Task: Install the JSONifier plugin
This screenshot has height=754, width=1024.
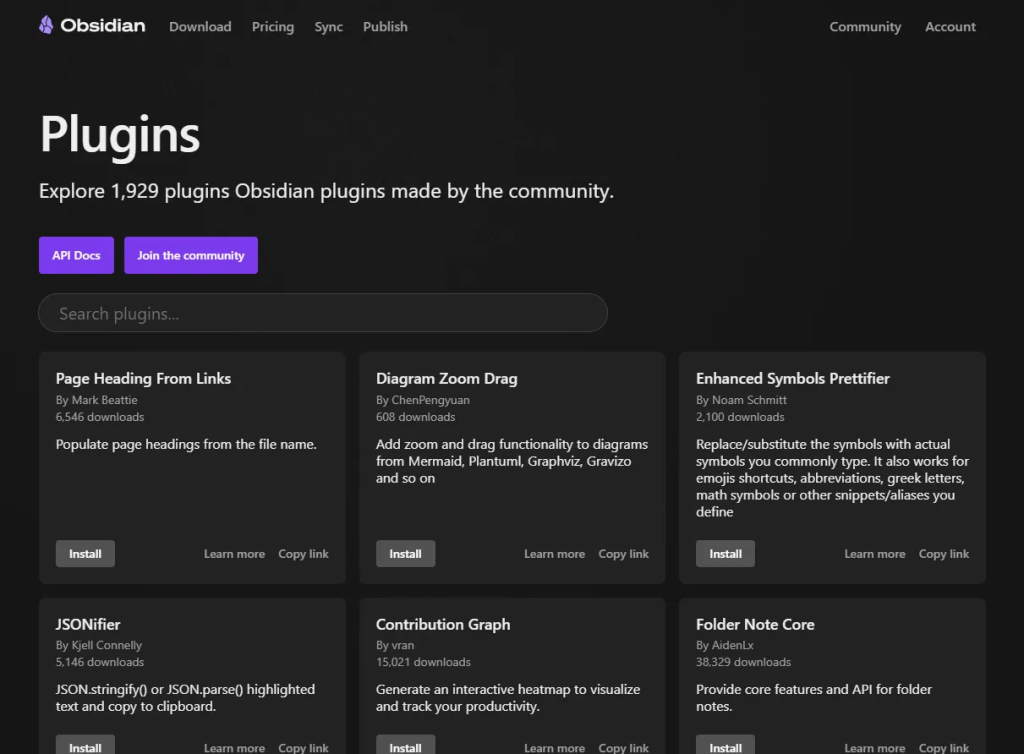Action: pos(85,745)
